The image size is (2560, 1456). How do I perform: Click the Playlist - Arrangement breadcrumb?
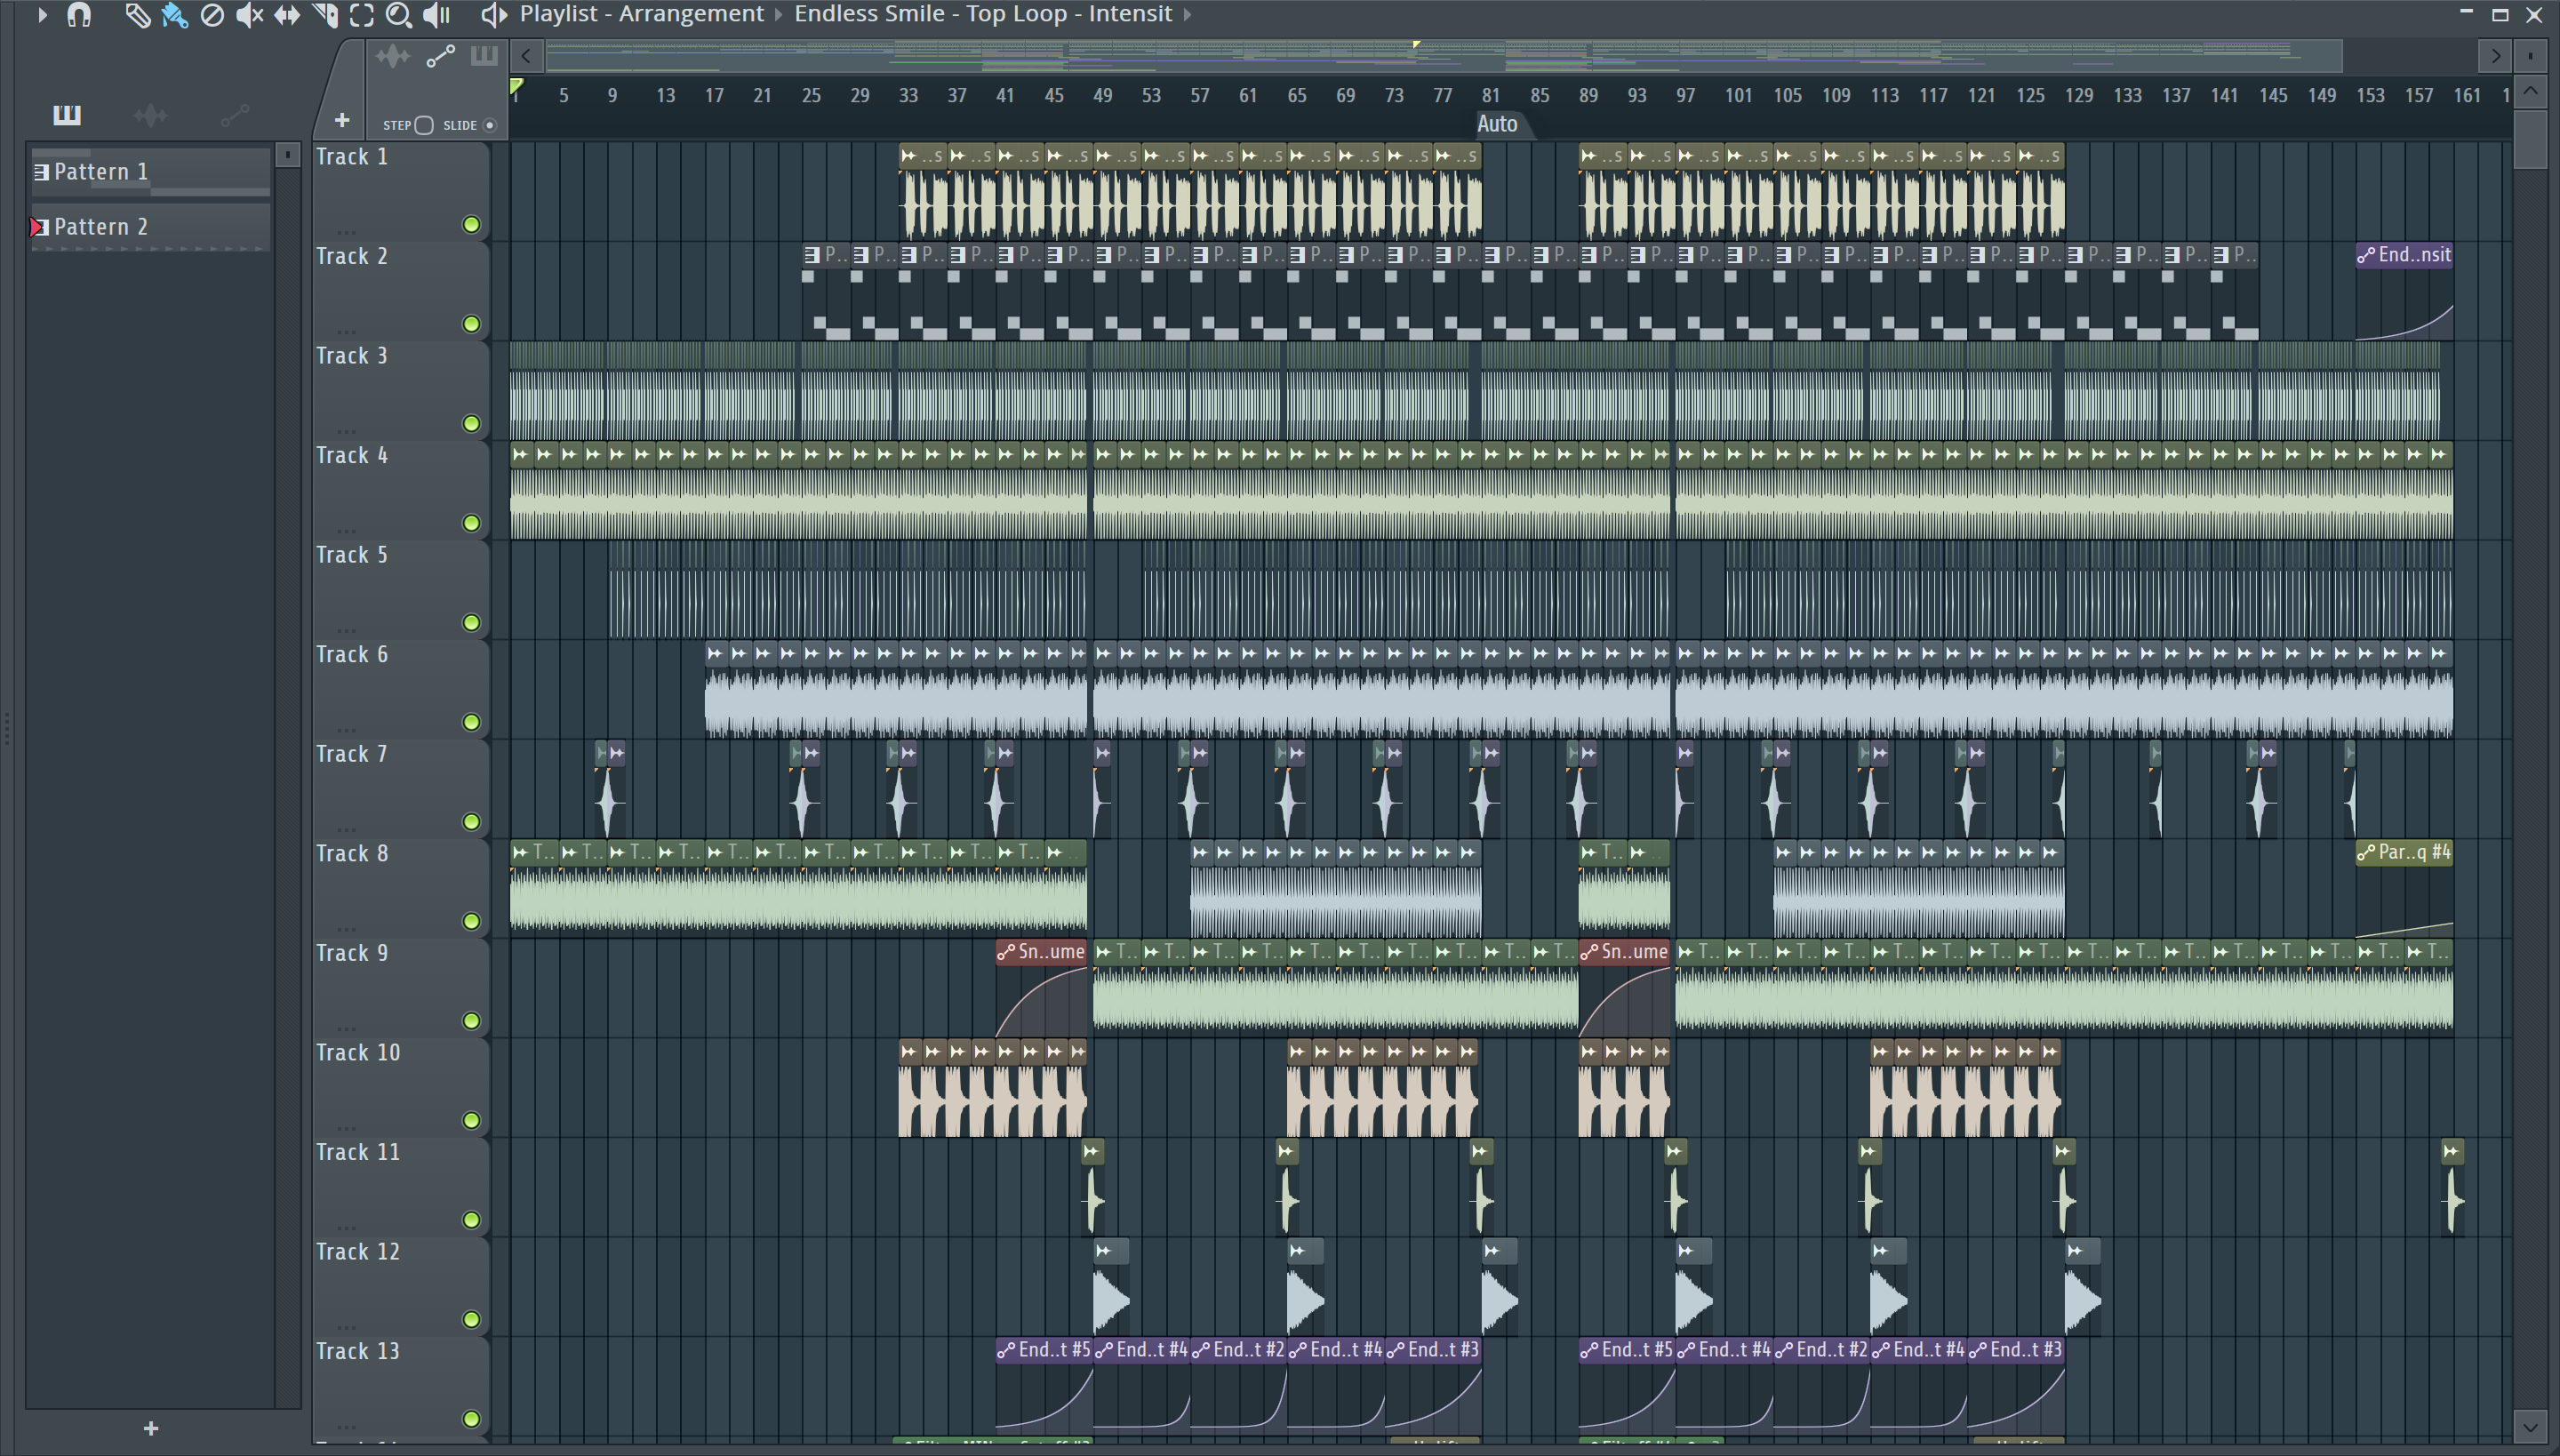(641, 14)
